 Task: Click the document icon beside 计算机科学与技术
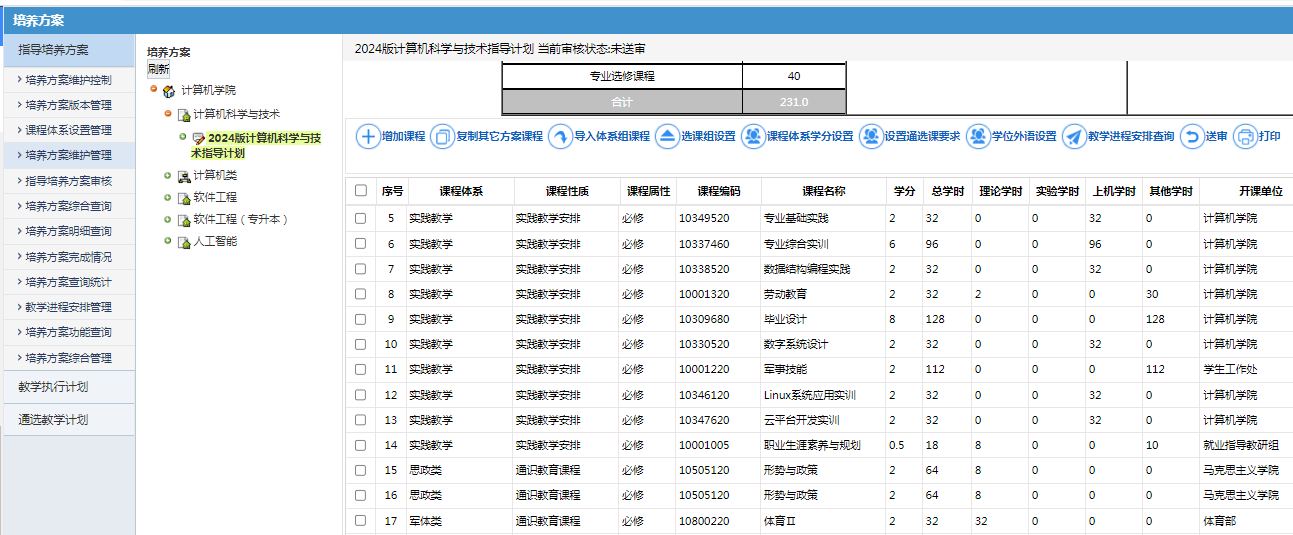pos(184,114)
